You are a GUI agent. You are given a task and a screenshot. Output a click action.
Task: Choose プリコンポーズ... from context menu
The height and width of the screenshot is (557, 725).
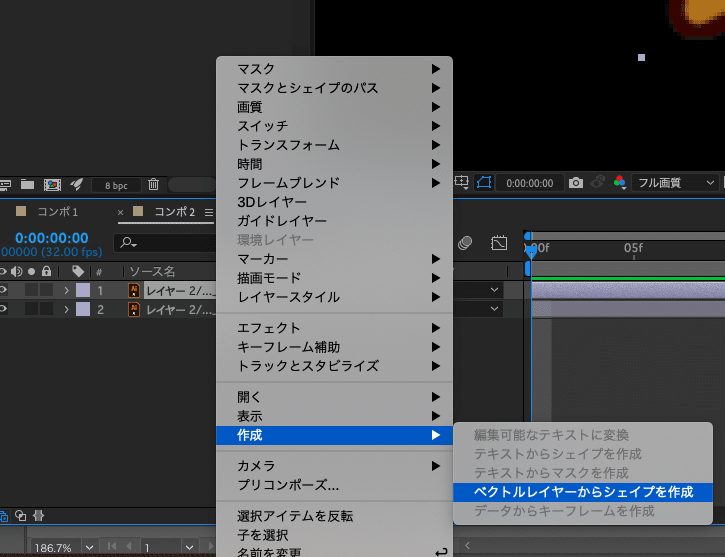tap(334, 485)
